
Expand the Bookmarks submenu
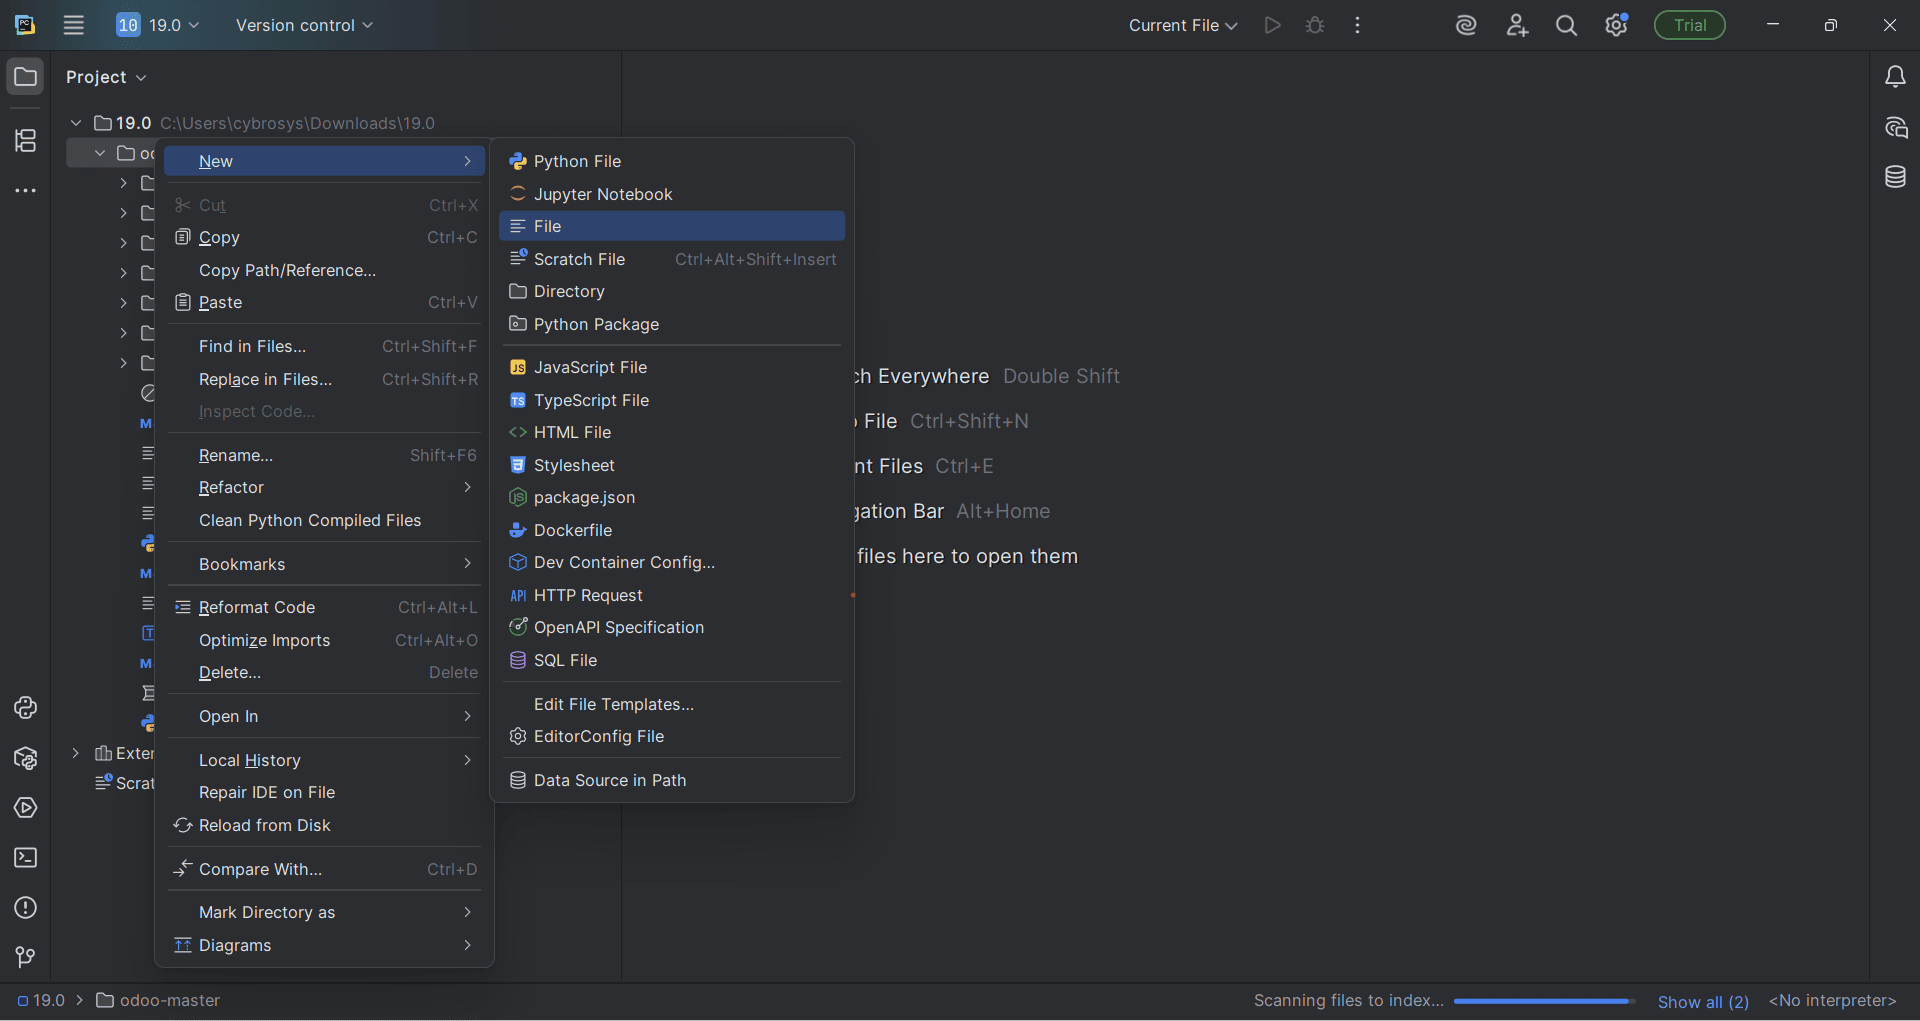324,564
